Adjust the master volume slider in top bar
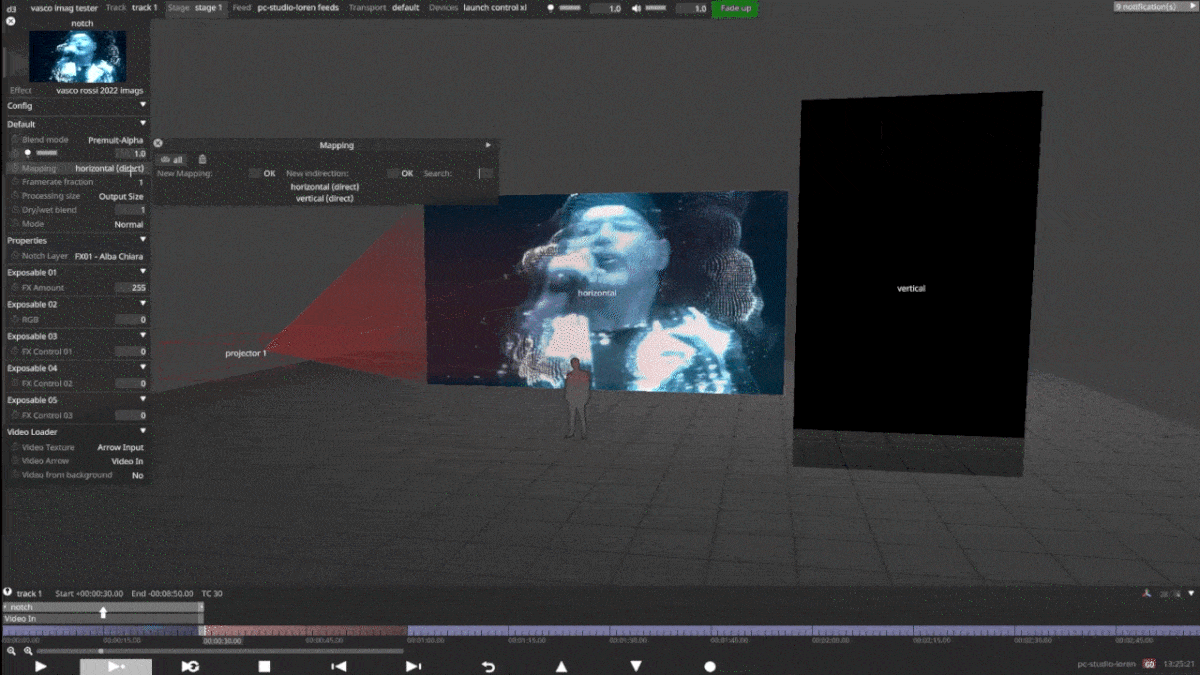This screenshot has height=675, width=1200. point(656,8)
